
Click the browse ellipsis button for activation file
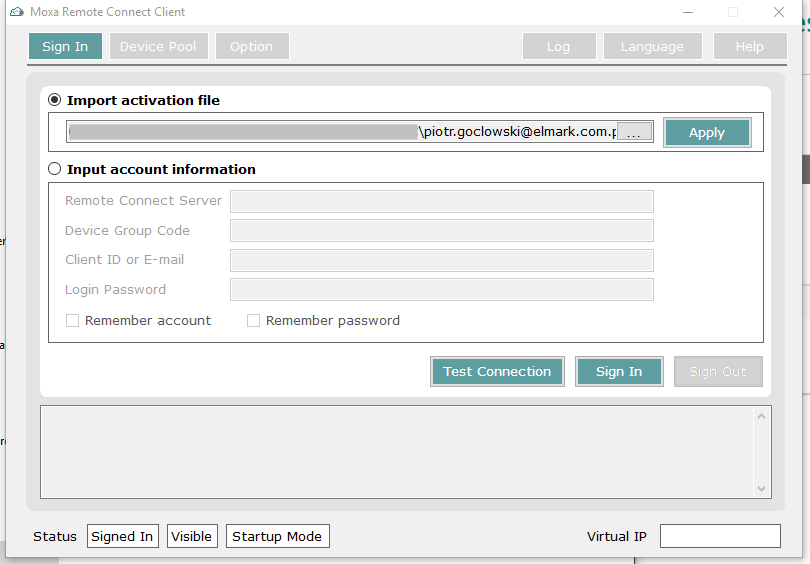(634, 132)
